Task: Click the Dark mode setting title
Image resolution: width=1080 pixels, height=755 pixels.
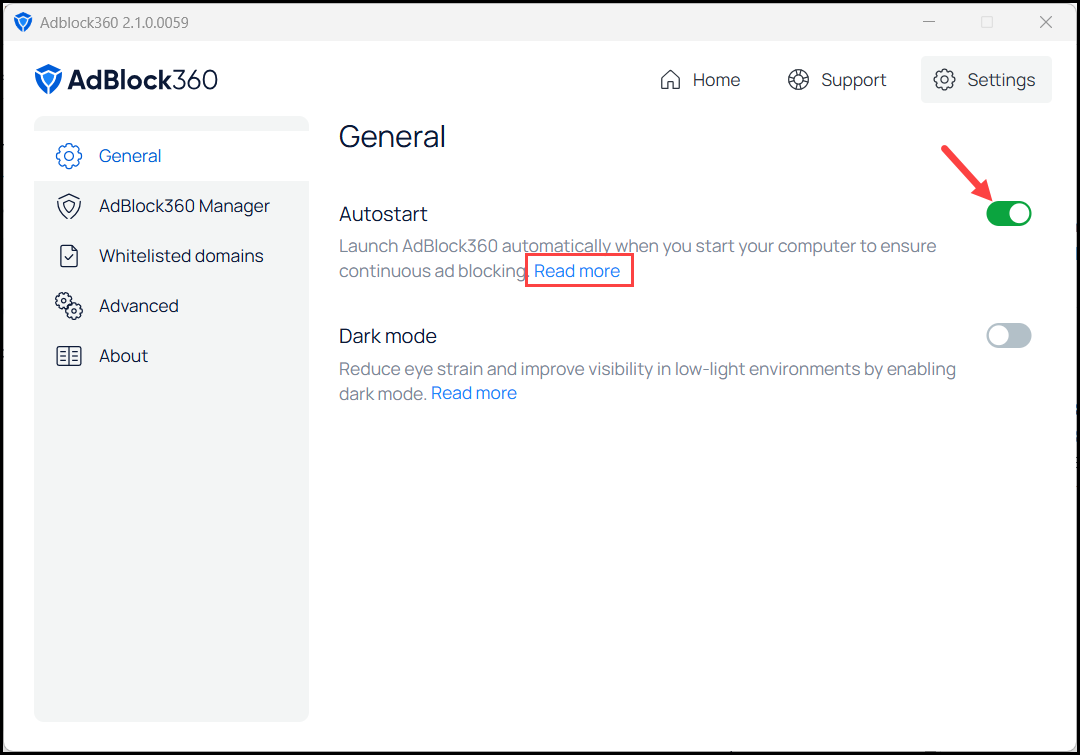Action: click(388, 336)
